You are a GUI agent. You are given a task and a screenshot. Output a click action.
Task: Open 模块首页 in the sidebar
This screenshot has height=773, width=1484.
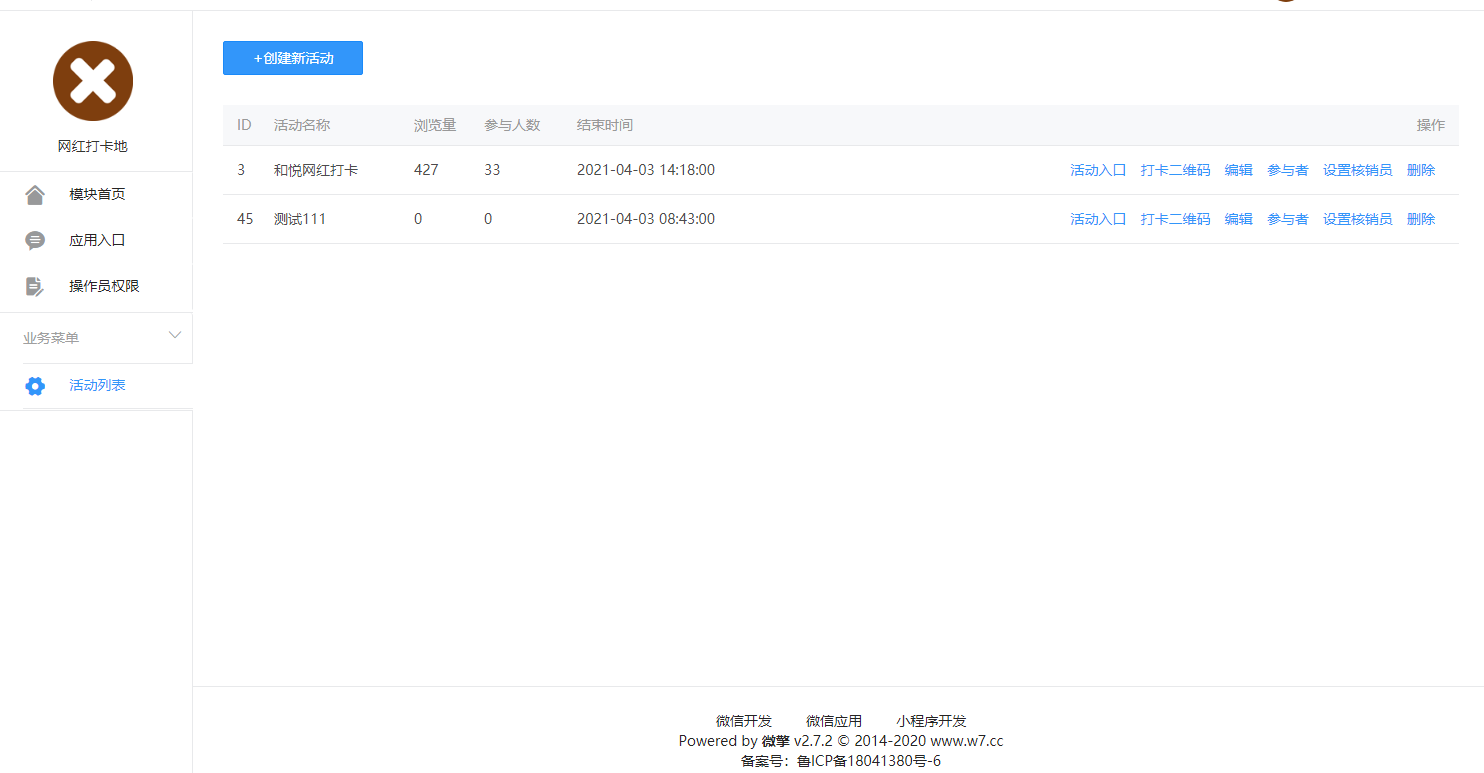click(97, 195)
